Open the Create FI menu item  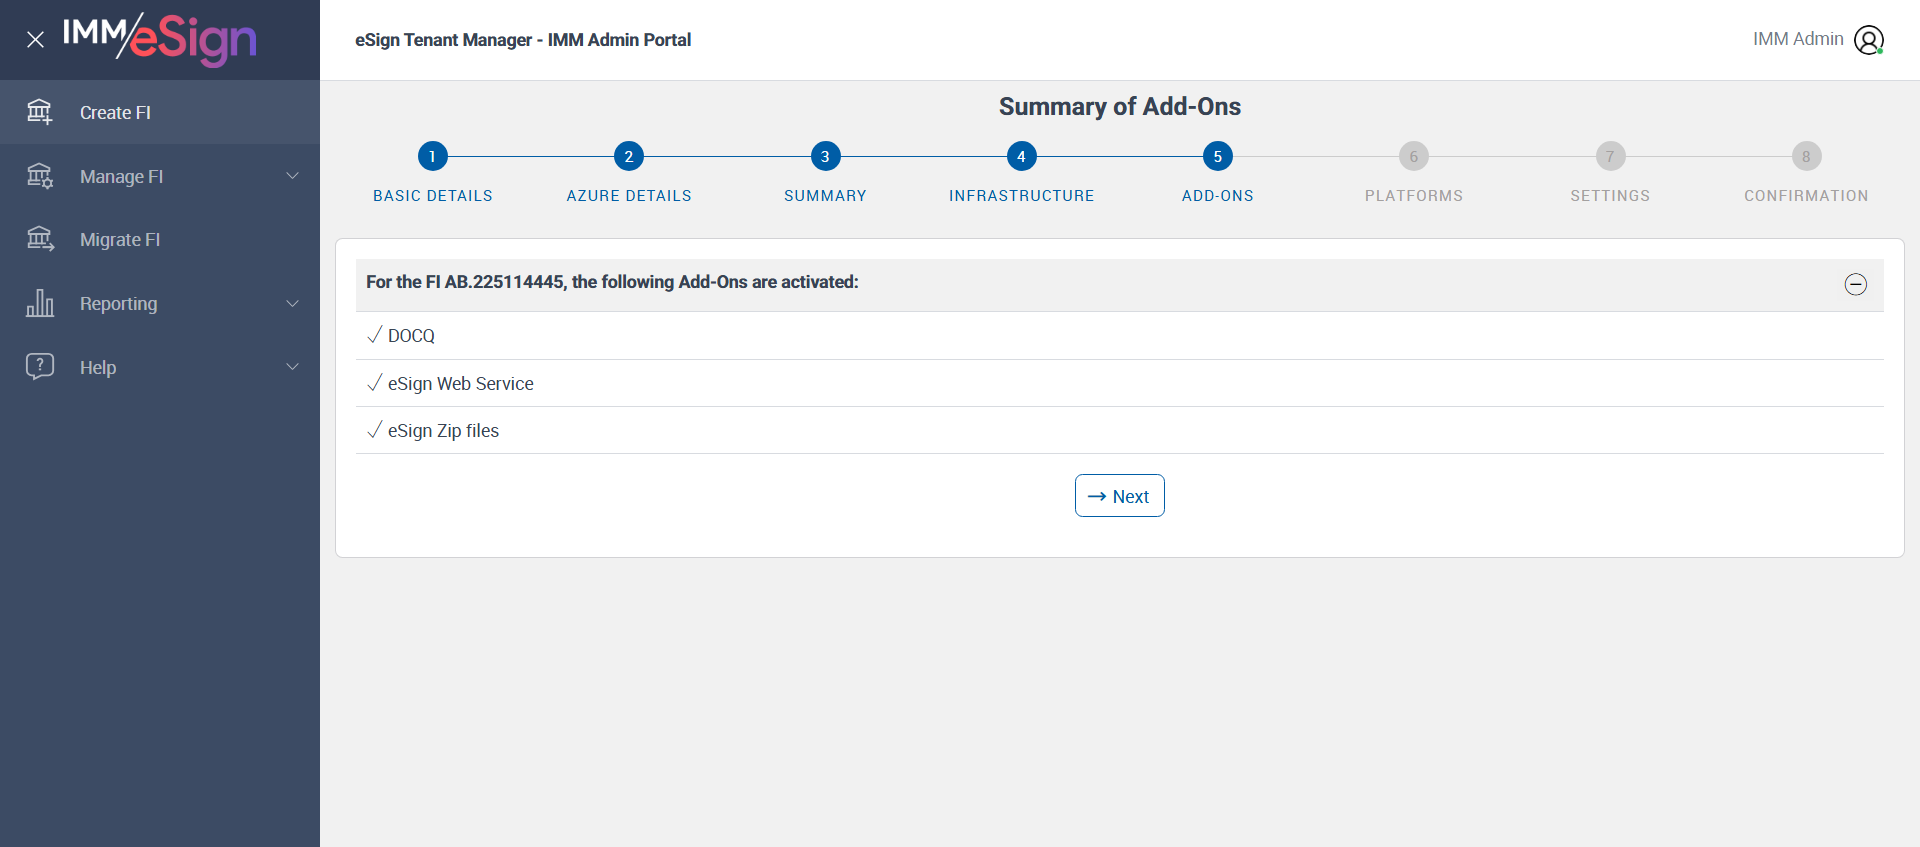coord(160,112)
